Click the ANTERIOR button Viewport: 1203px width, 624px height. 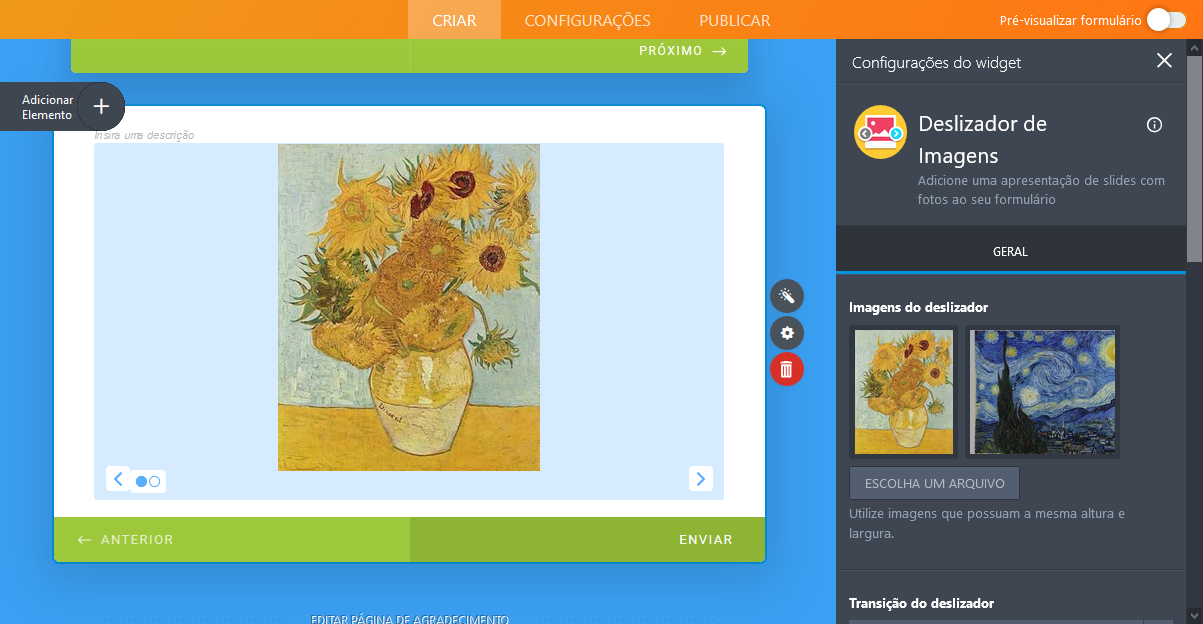(232, 540)
